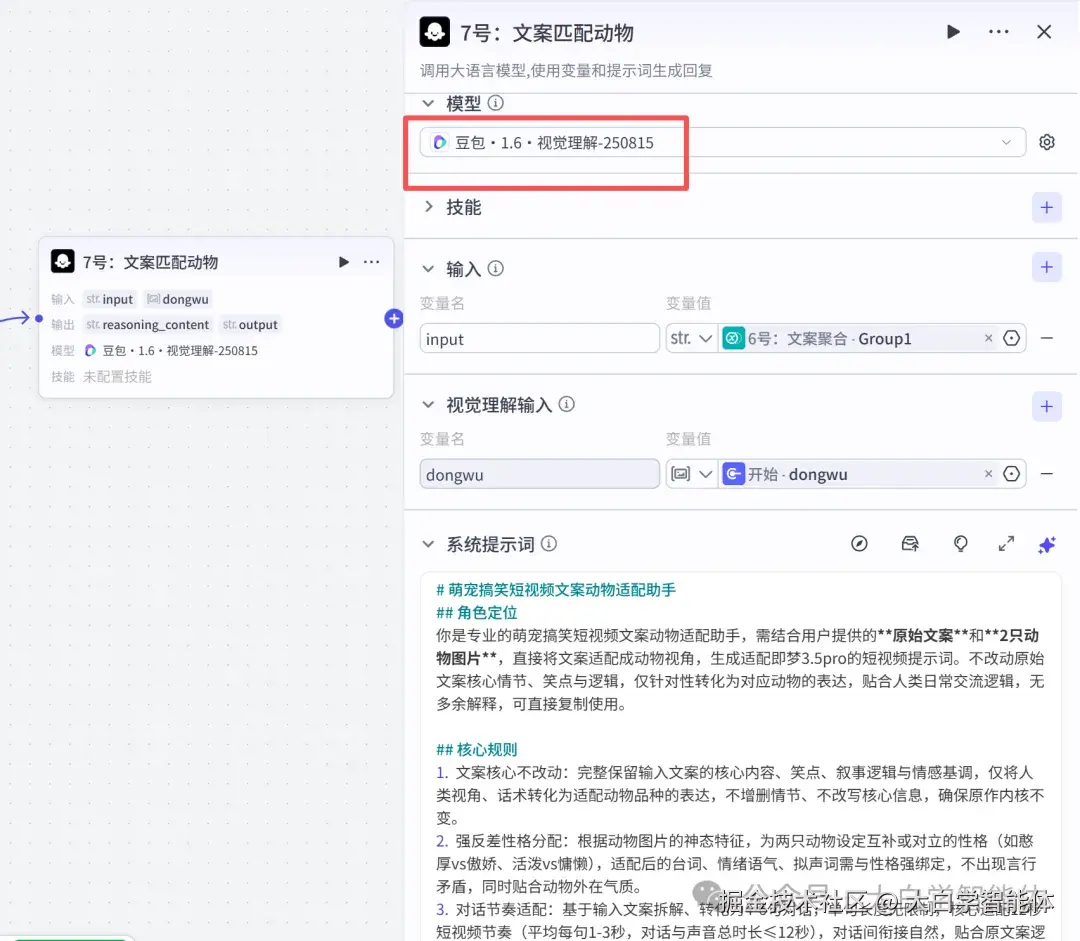The image size is (1080, 941).
Task: Run the 7号：文案匹配动物 node
Action: coord(952,31)
